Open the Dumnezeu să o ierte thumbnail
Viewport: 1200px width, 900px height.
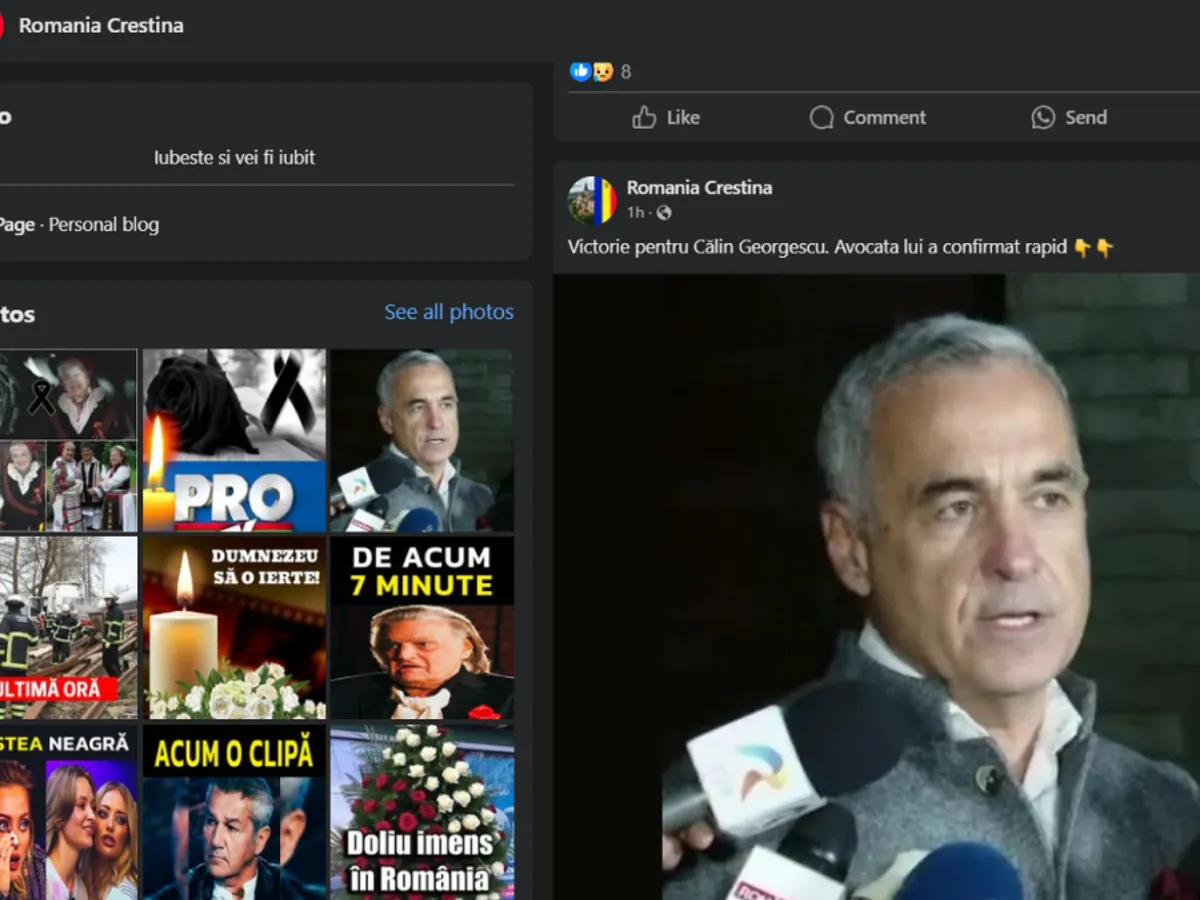coord(234,627)
